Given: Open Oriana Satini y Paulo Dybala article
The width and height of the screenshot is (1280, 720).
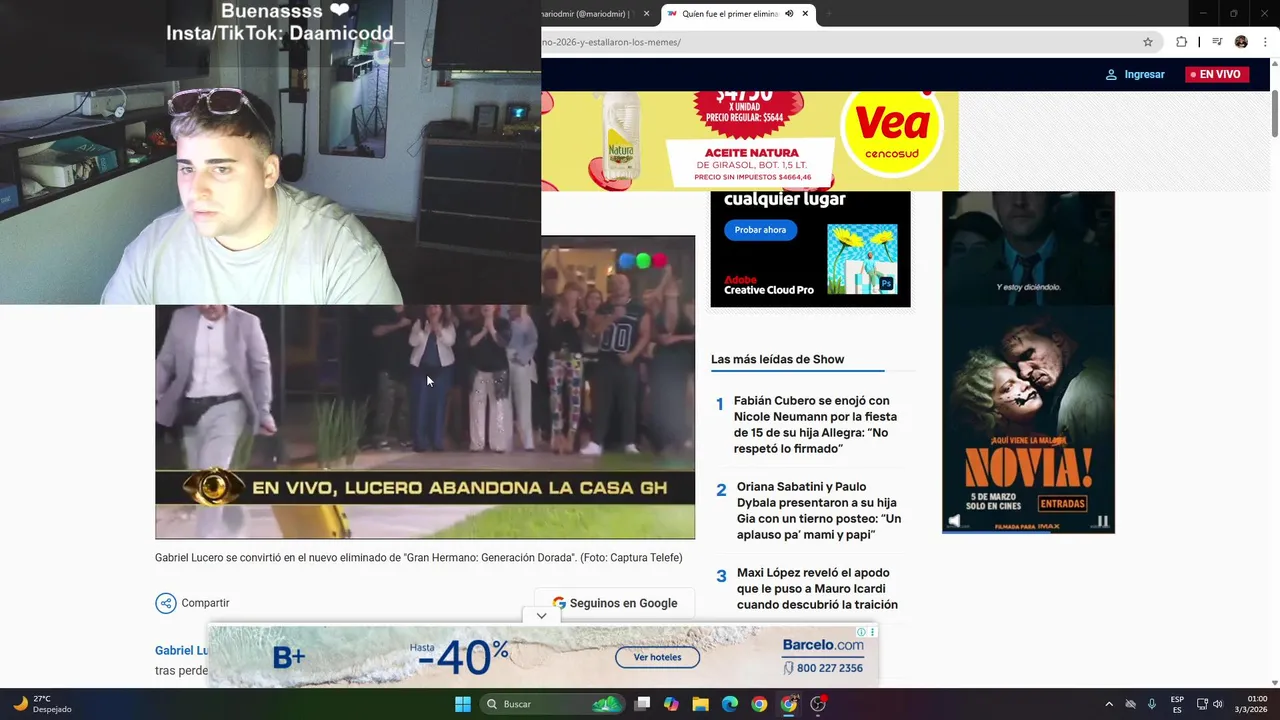Looking at the screenshot, I should tap(819, 511).
